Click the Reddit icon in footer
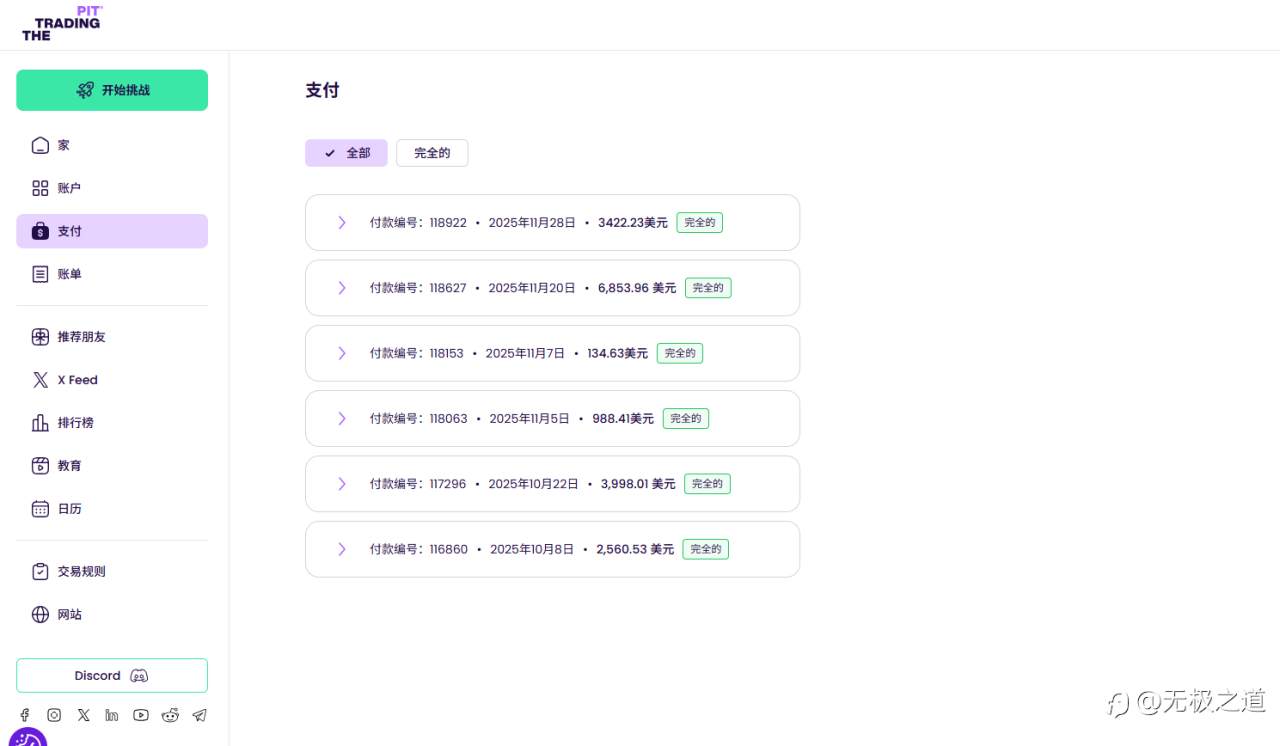 [x=170, y=715]
